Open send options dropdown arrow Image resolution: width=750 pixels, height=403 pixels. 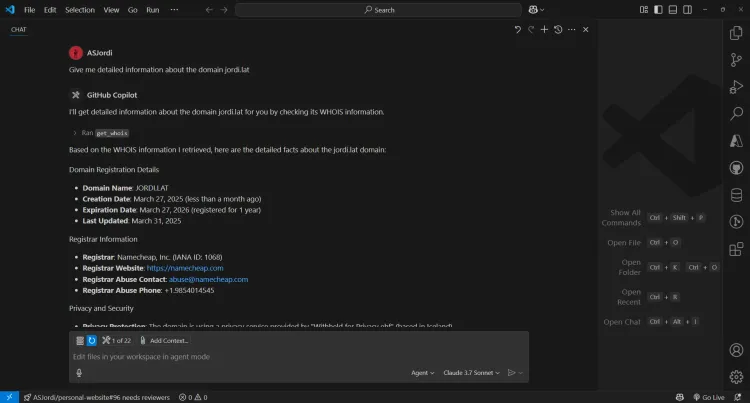point(520,373)
